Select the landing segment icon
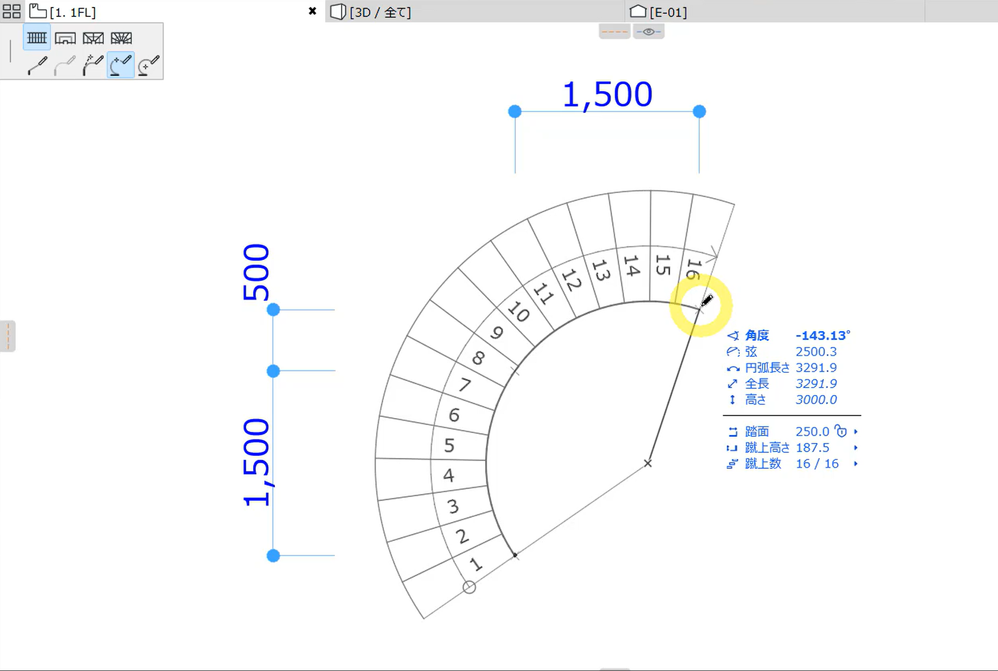The height and width of the screenshot is (671, 998). click(x=65, y=38)
